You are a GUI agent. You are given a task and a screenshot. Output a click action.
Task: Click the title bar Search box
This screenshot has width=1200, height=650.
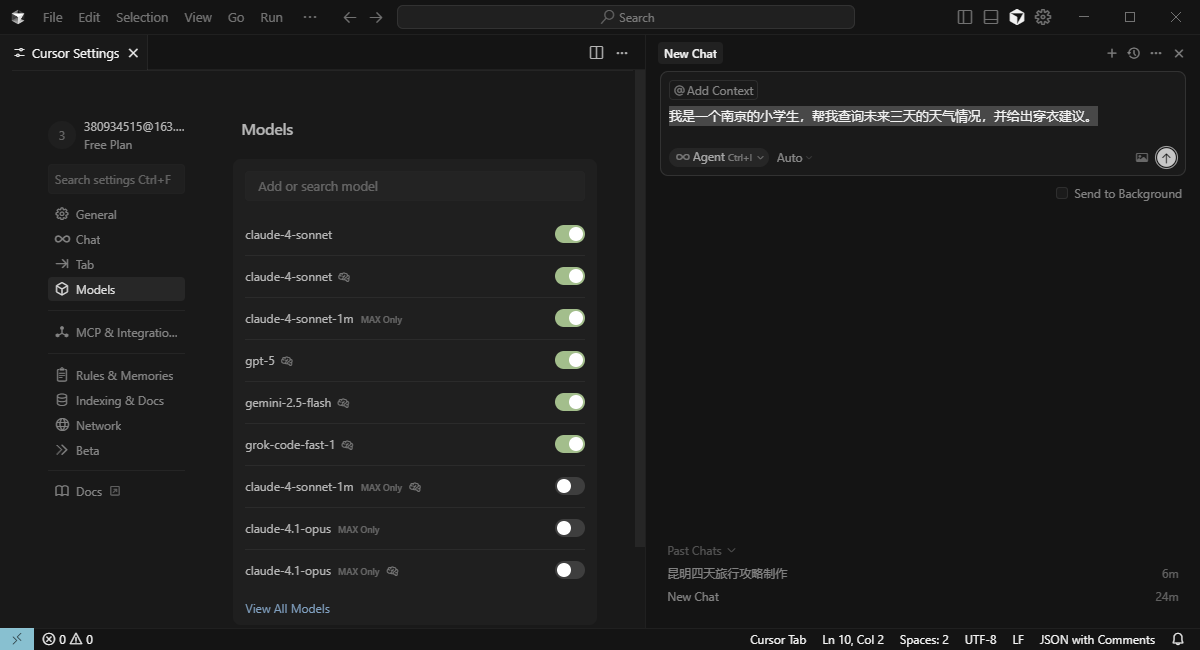[x=626, y=17]
